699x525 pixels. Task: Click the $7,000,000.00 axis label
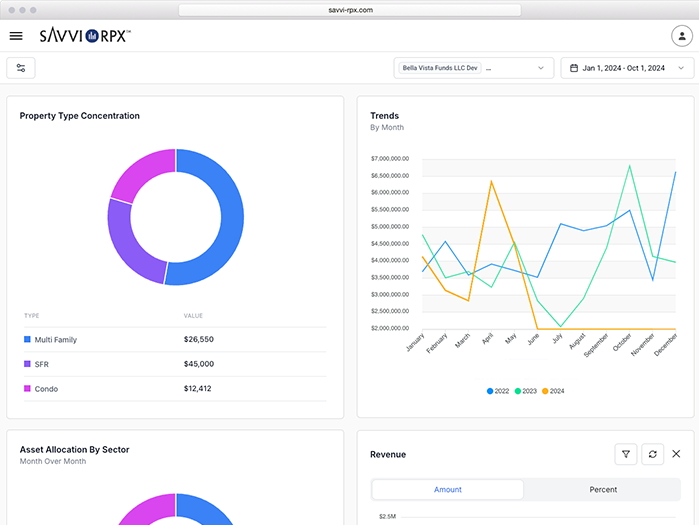(x=390, y=158)
